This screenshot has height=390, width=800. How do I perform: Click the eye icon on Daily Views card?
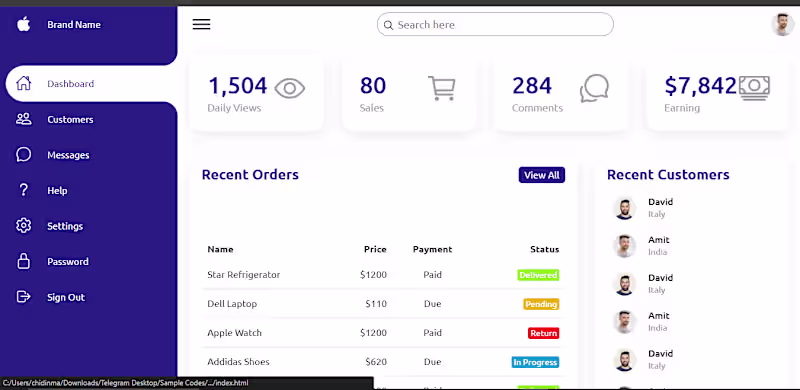(x=290, y=89)
